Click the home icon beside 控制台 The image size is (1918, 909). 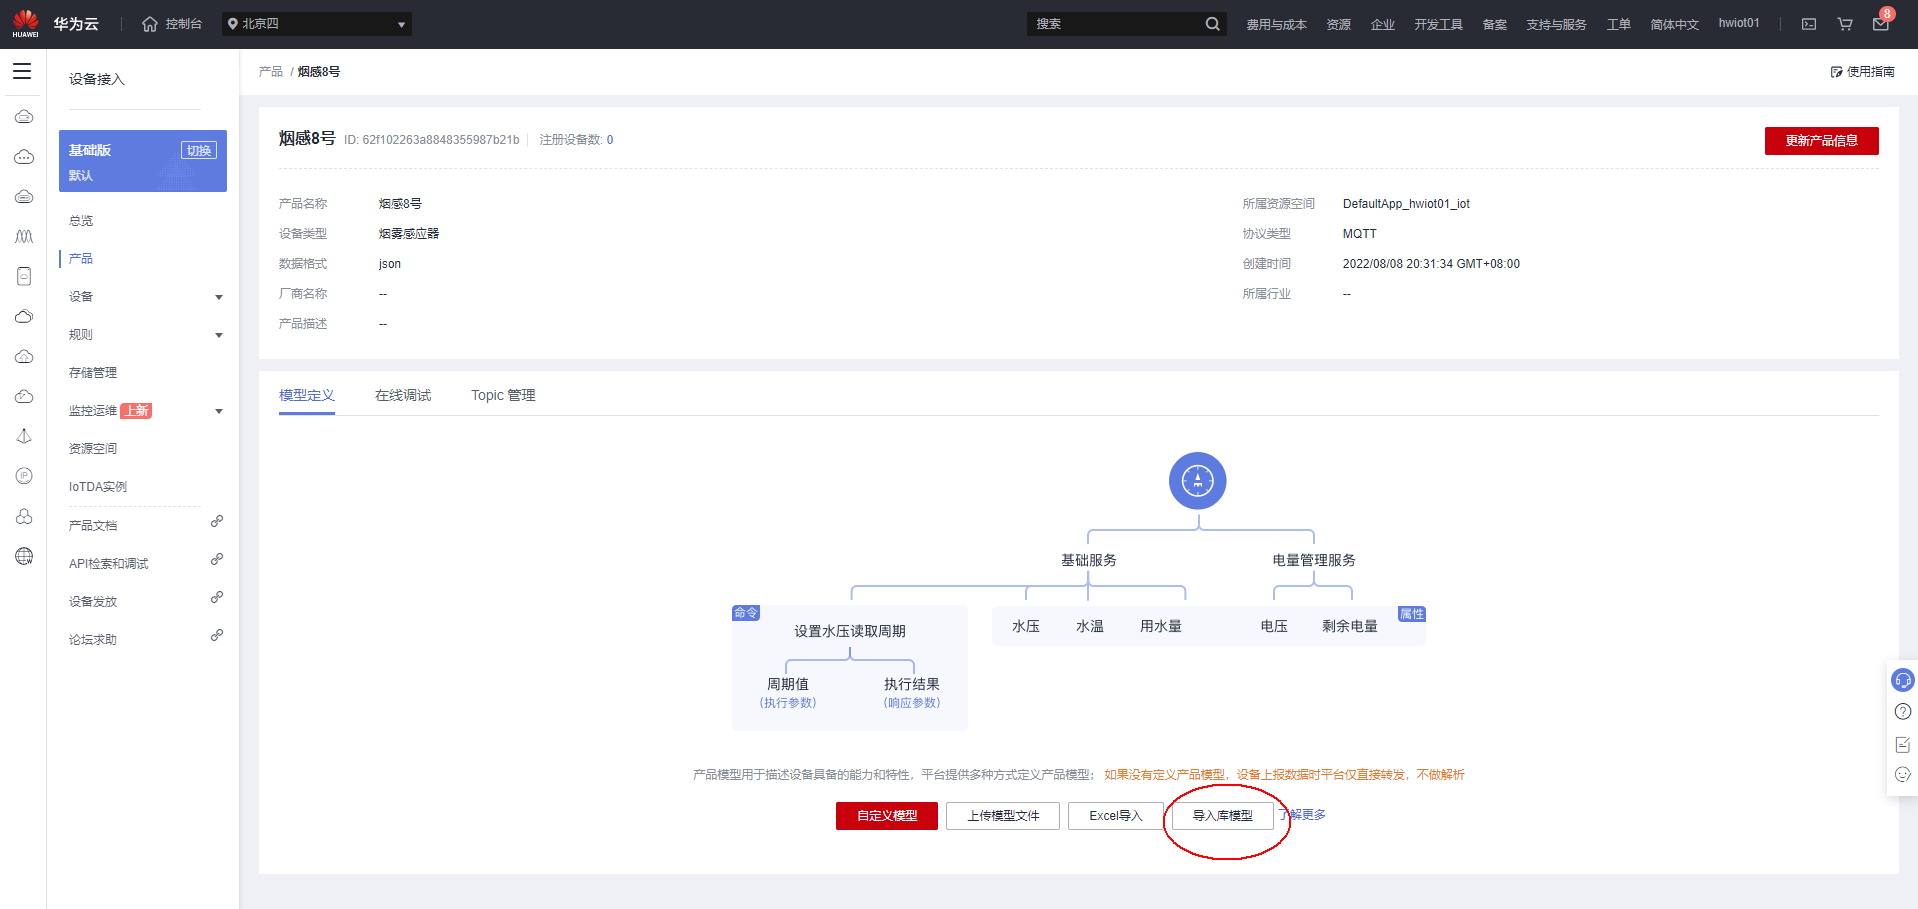[150, 24]
